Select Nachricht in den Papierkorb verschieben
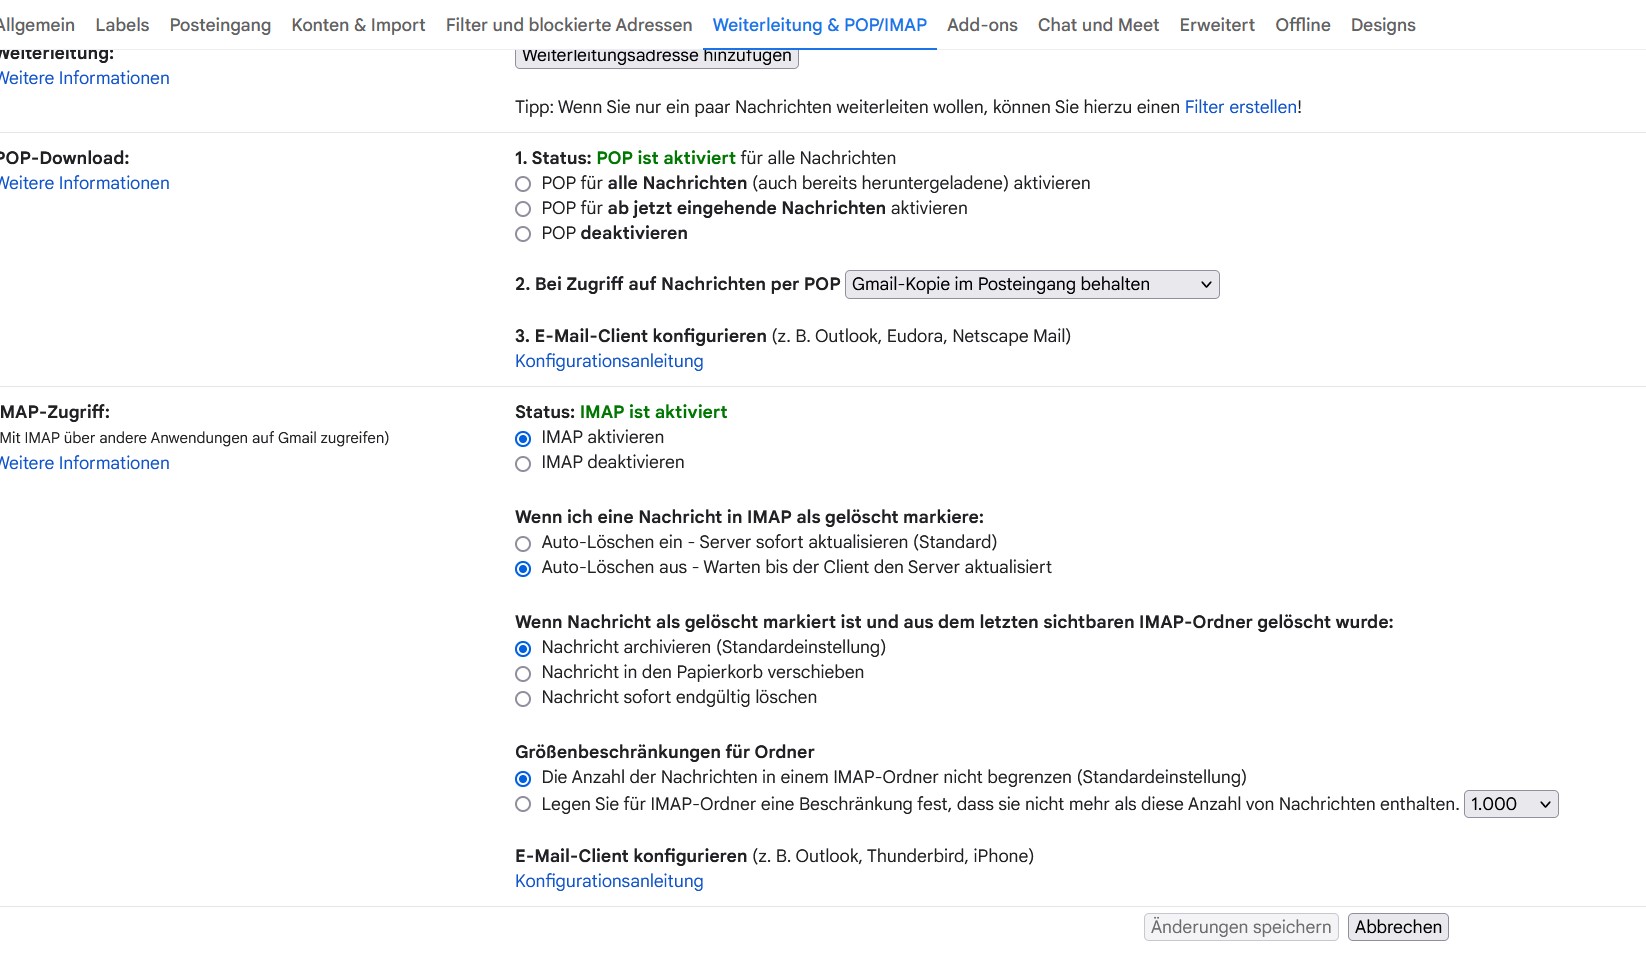Screen dimensions: 1646x968 [523, 673]
